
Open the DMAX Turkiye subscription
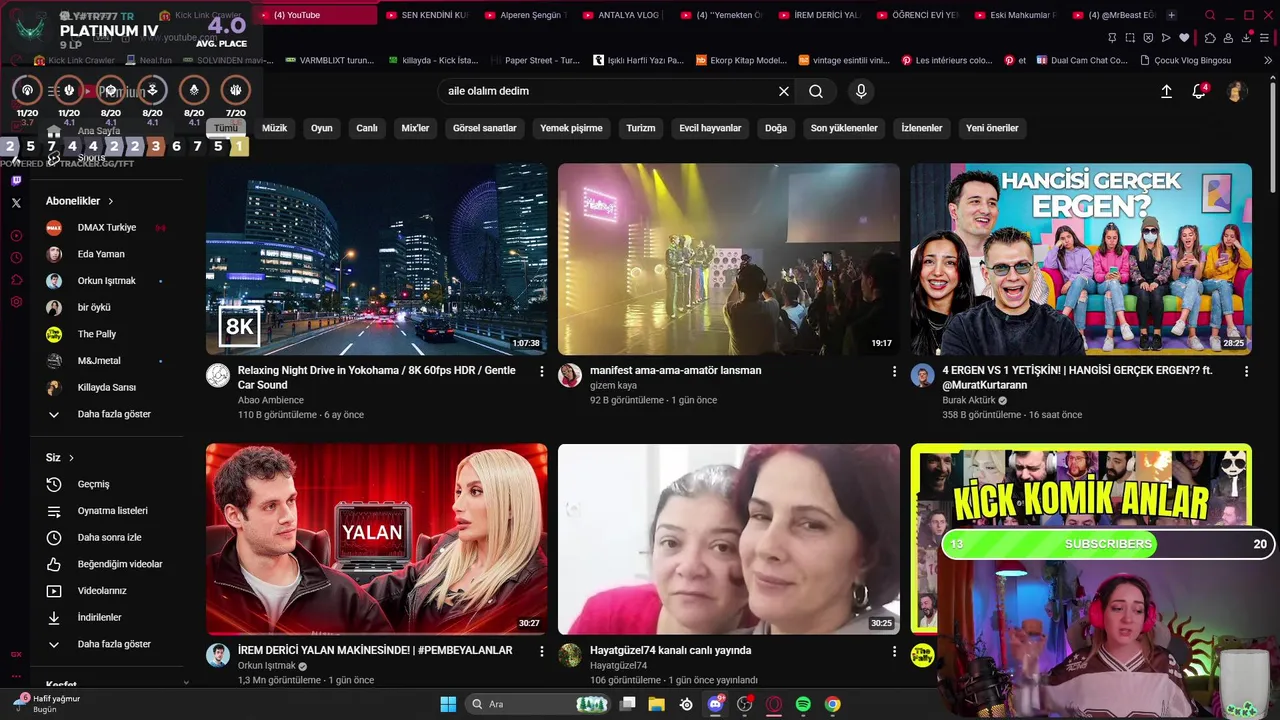(106, 228)
